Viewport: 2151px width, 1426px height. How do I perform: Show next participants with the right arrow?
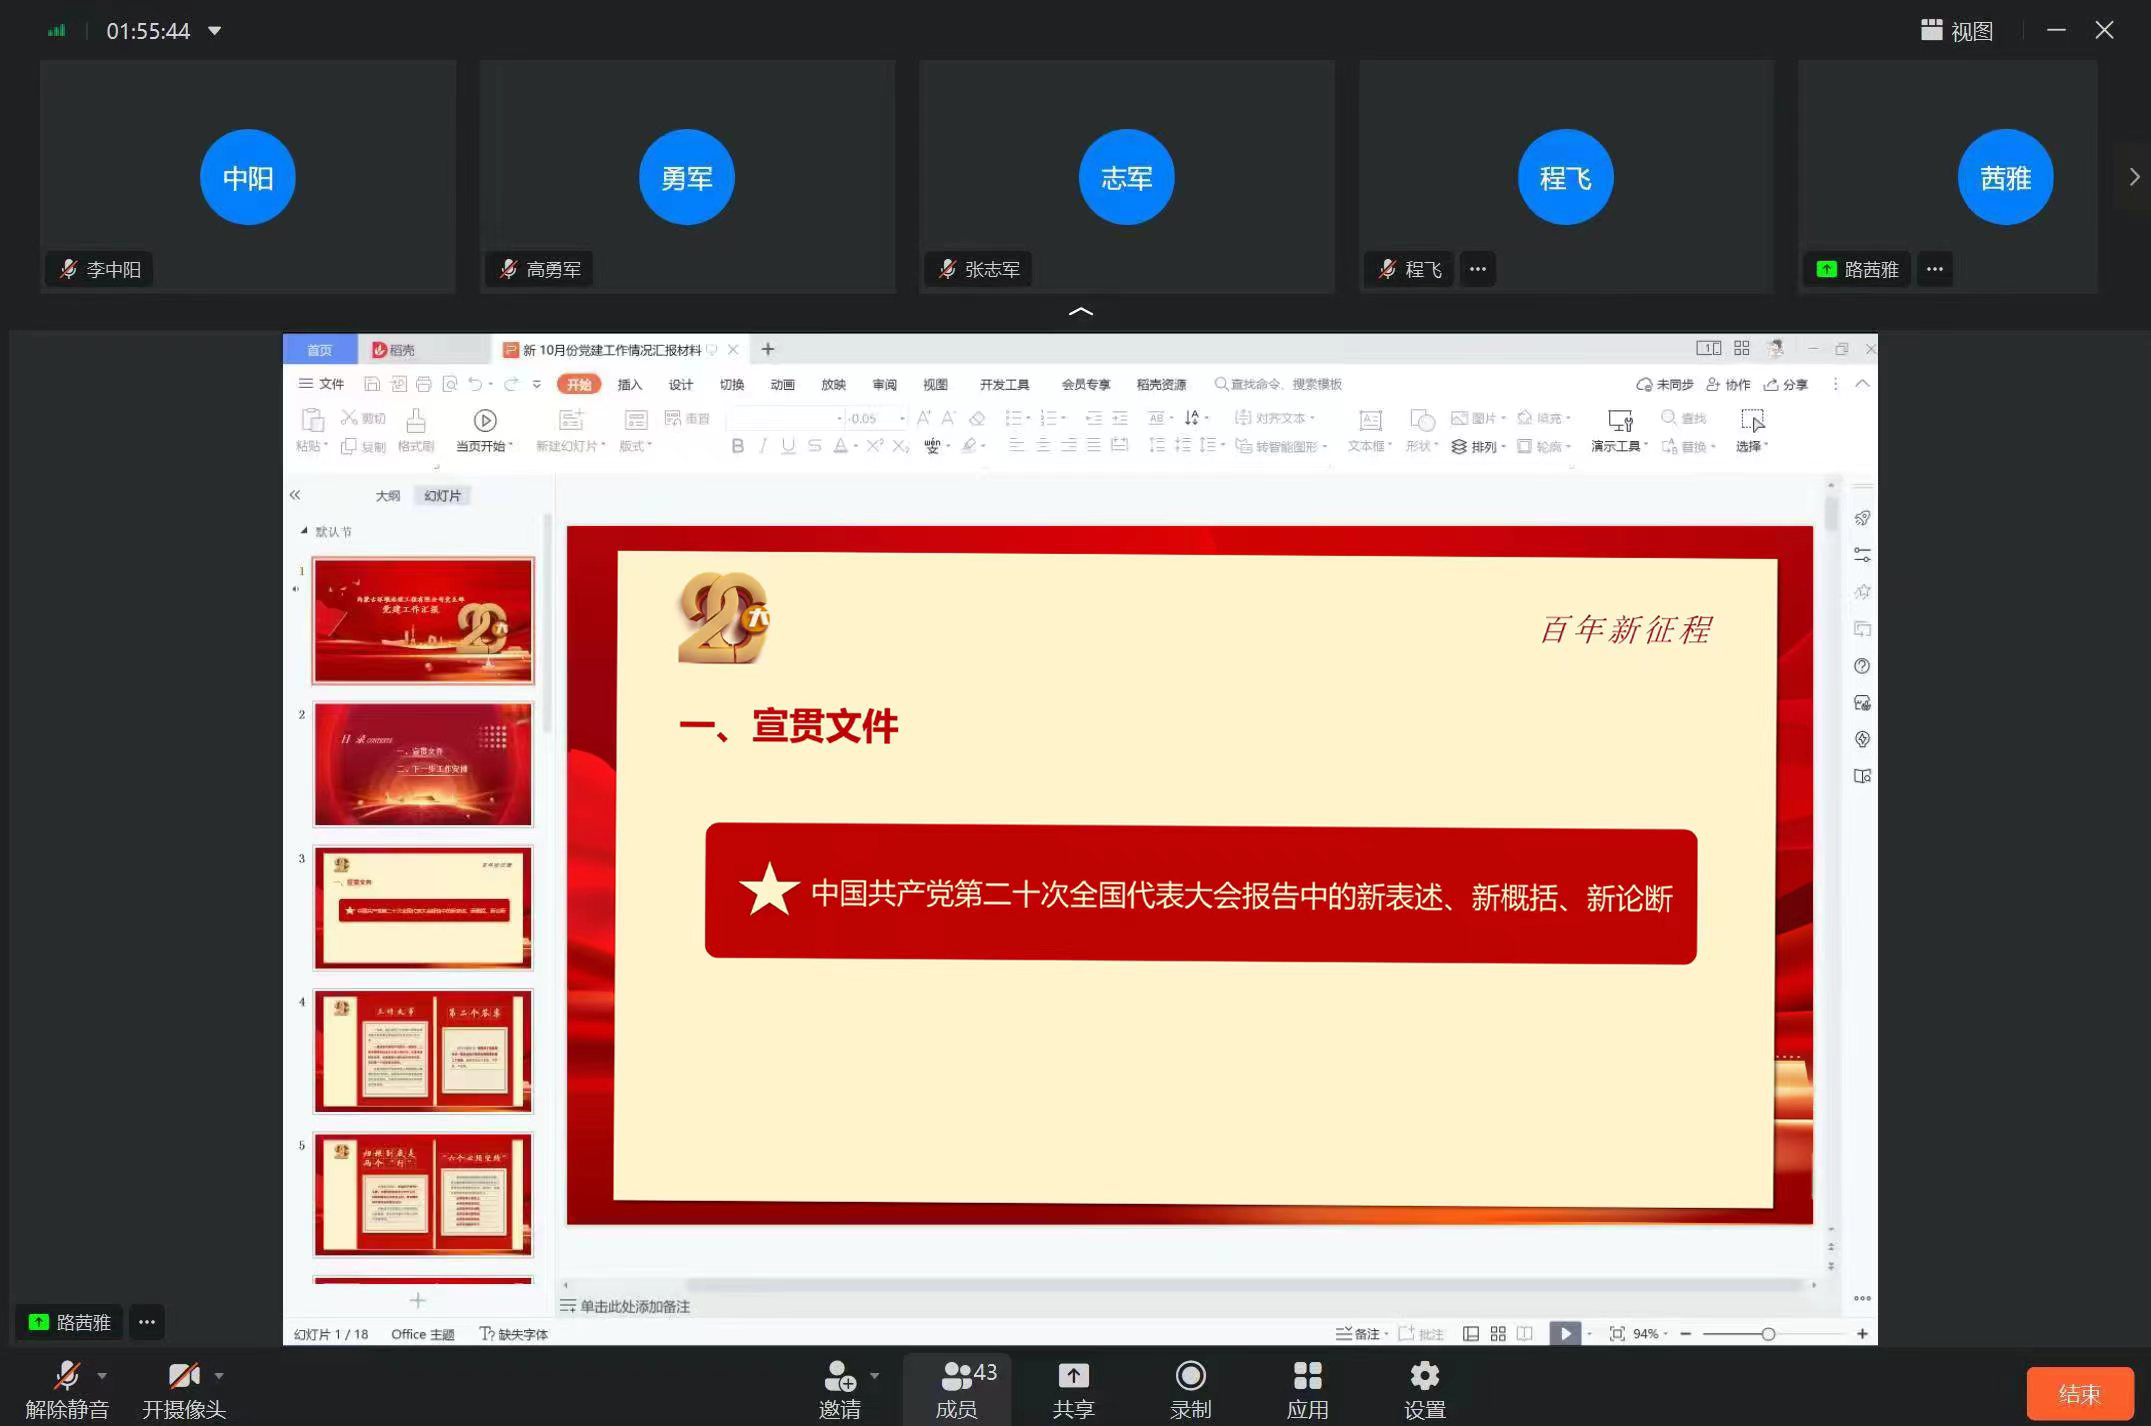2134,177
